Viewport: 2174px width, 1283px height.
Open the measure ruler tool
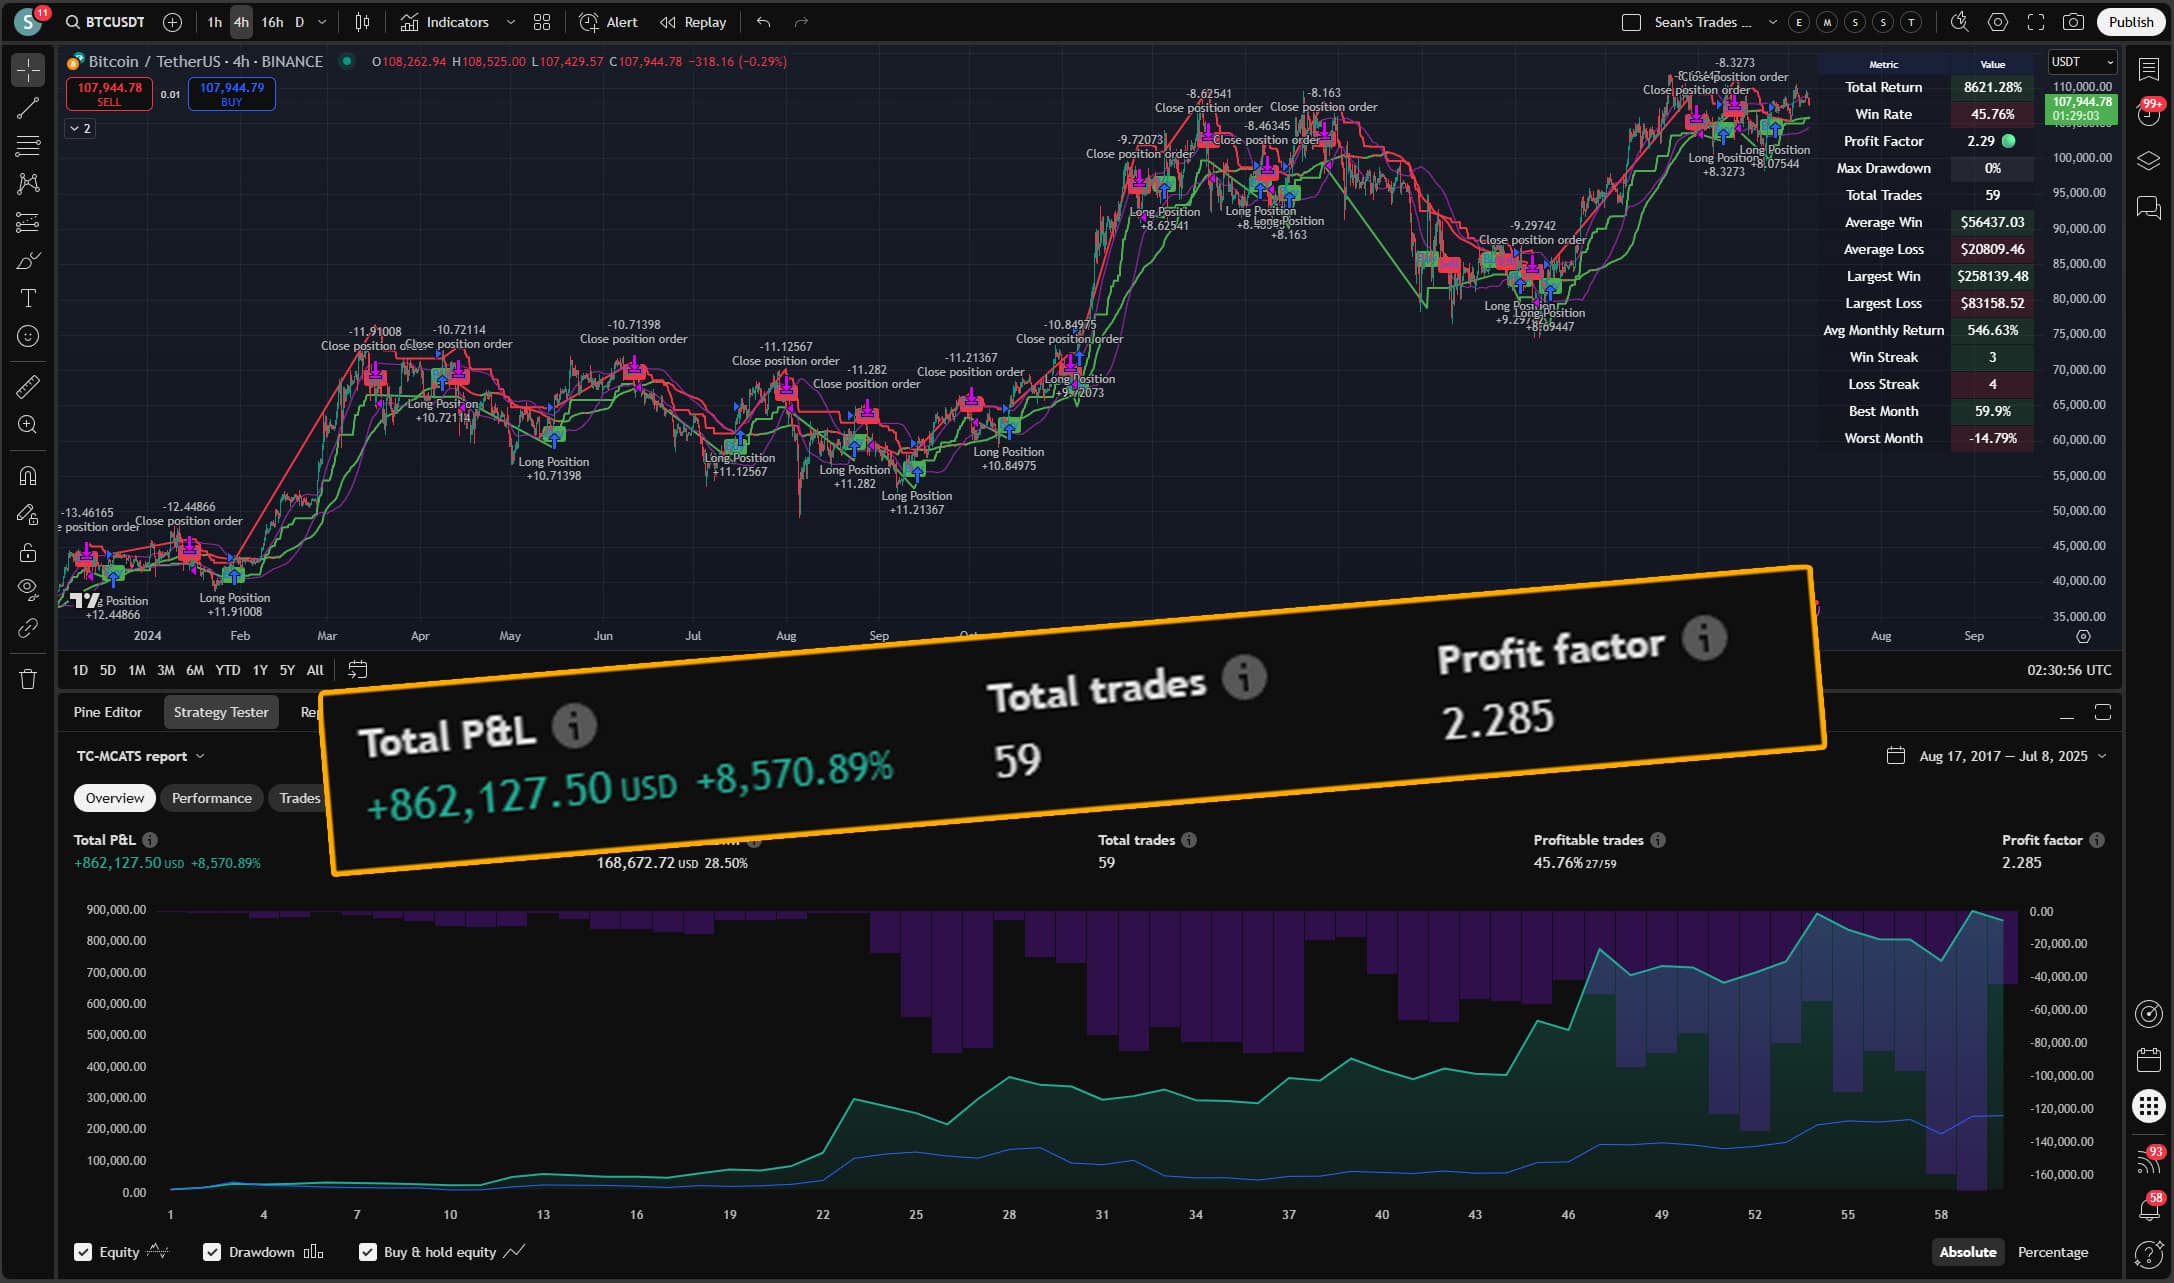(28, 386)
